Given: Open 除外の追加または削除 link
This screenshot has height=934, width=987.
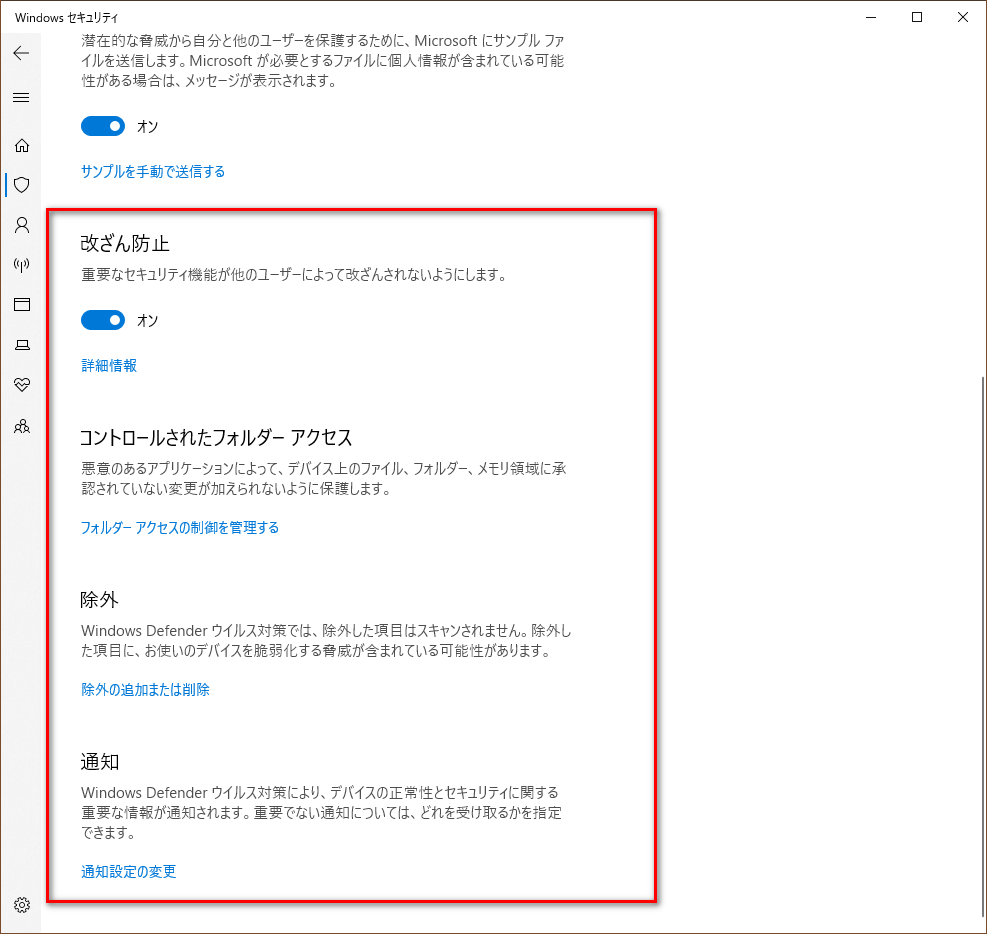Looking at the screenshot, I should click(146, 690).
